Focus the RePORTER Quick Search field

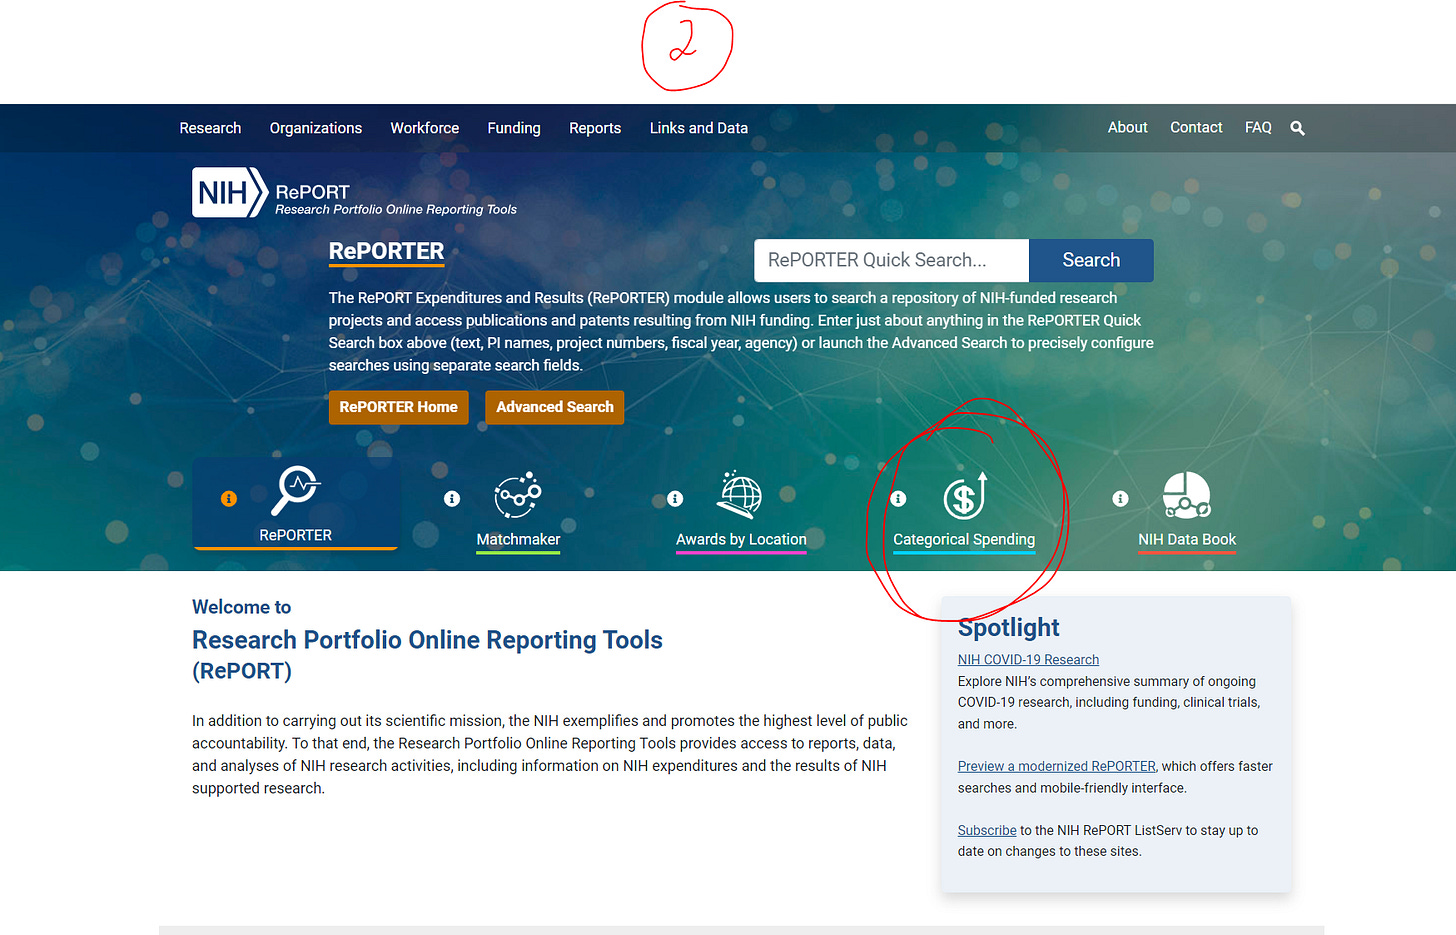point(891,260)
